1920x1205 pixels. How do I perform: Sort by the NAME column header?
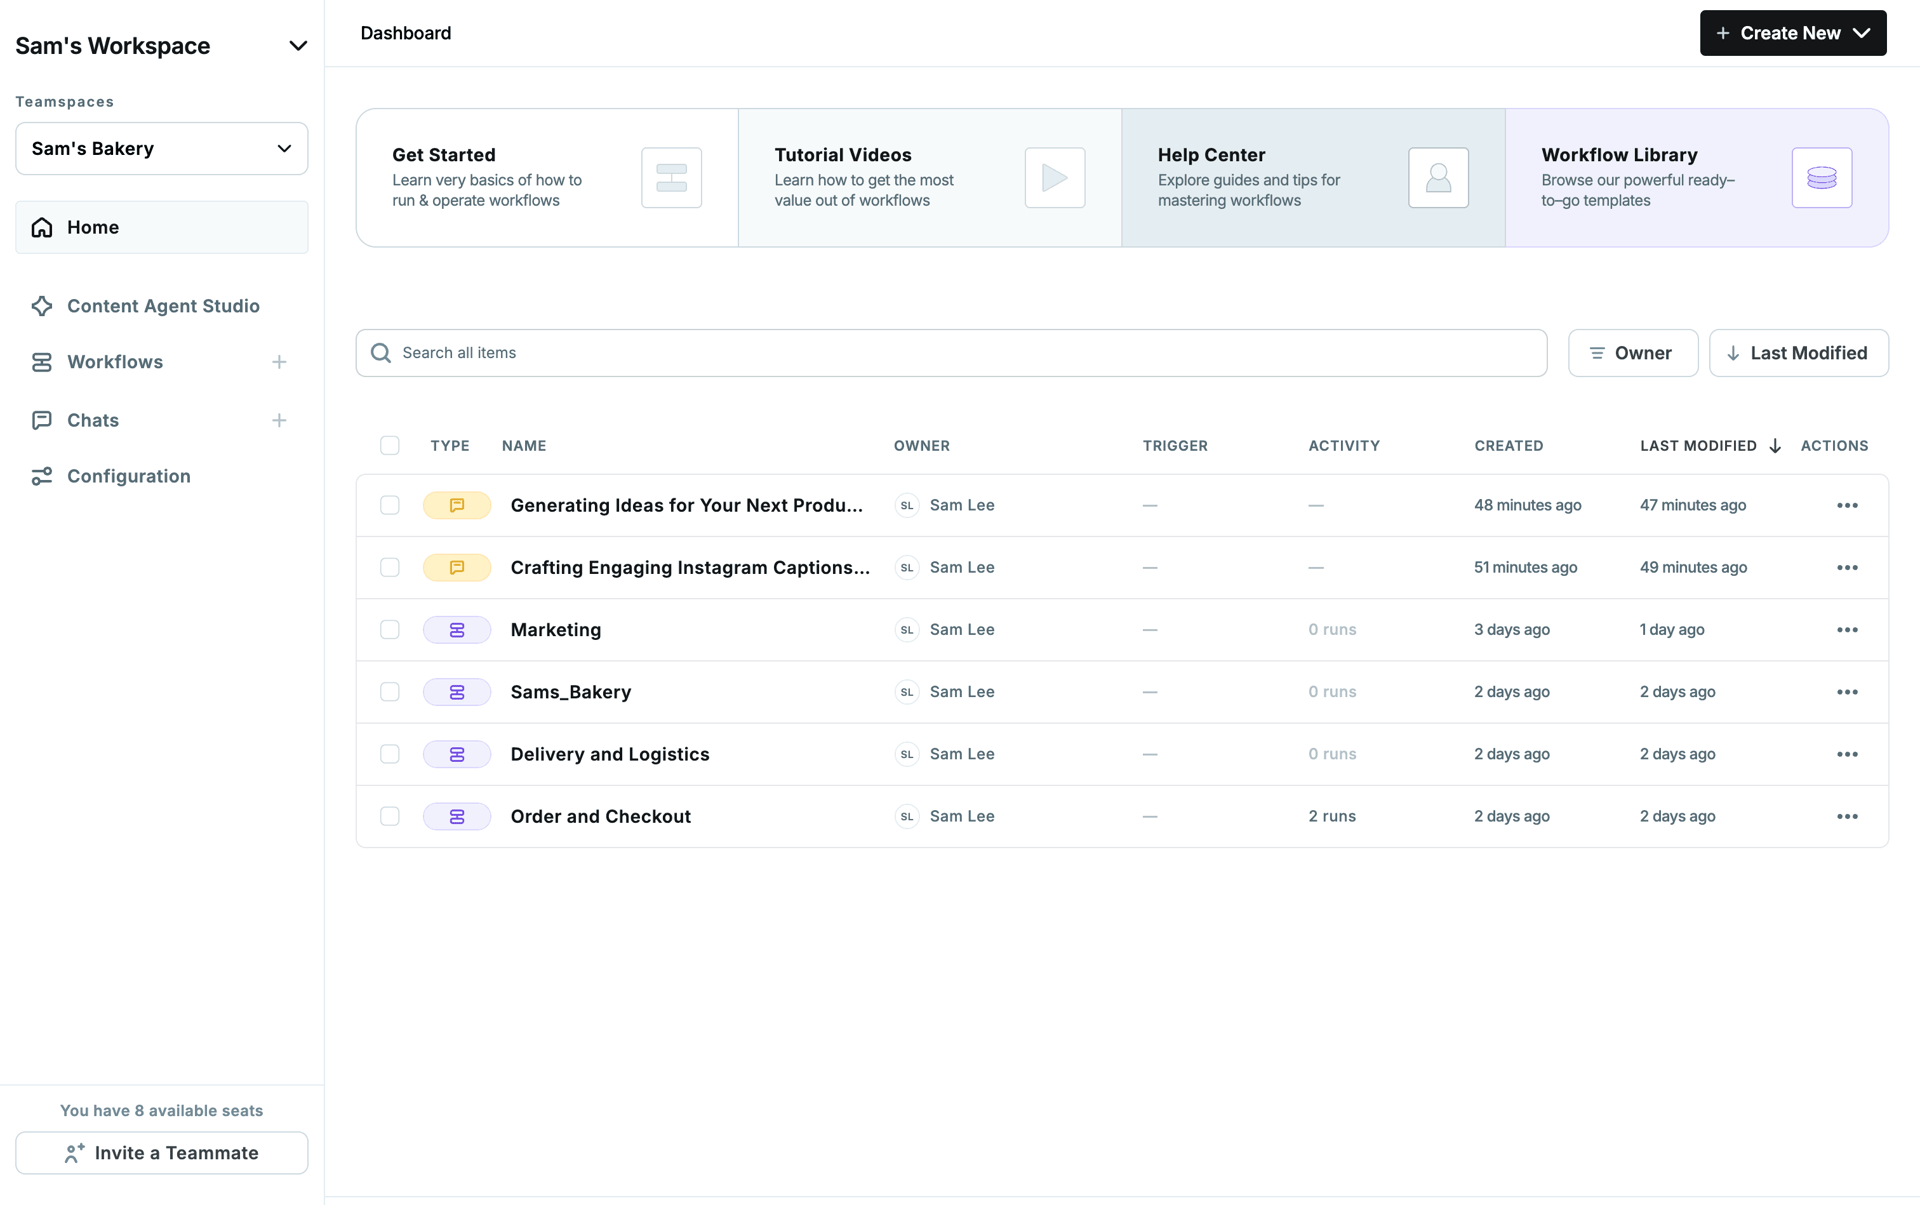(x=523, y=446)
